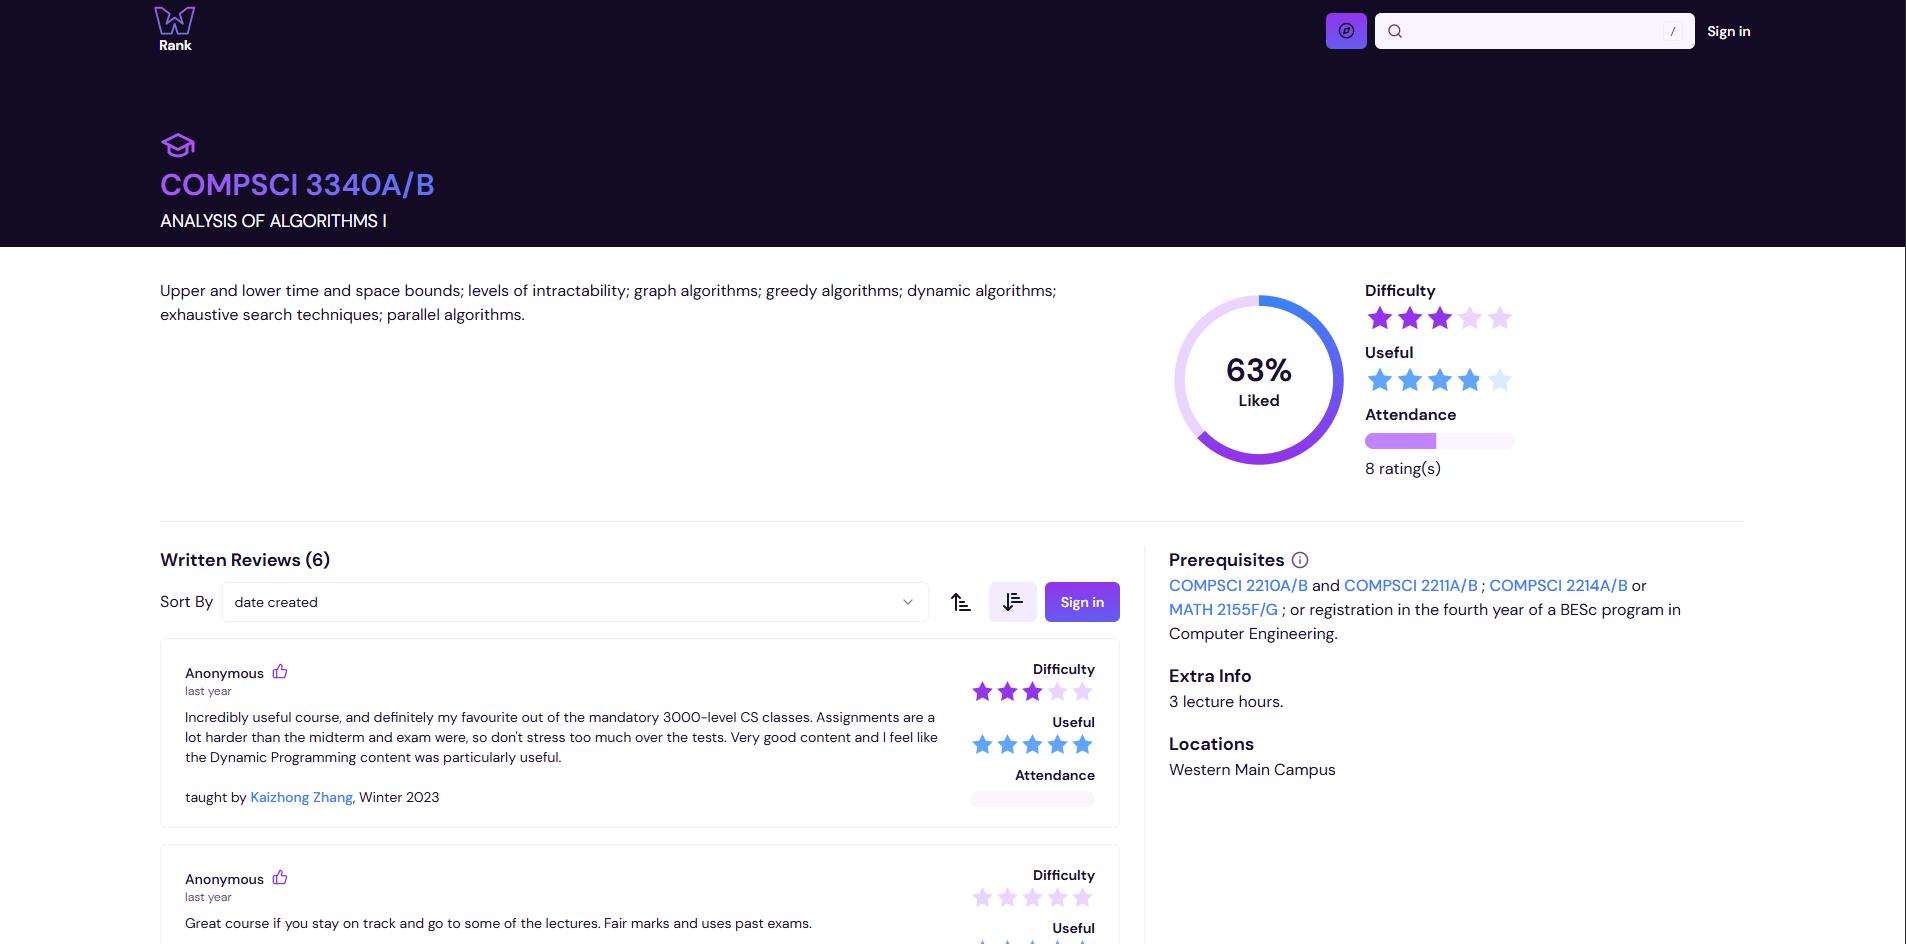Screen dimensions: 1906x944
Task: Like the second Anonymous review
Action: [280, 878]
